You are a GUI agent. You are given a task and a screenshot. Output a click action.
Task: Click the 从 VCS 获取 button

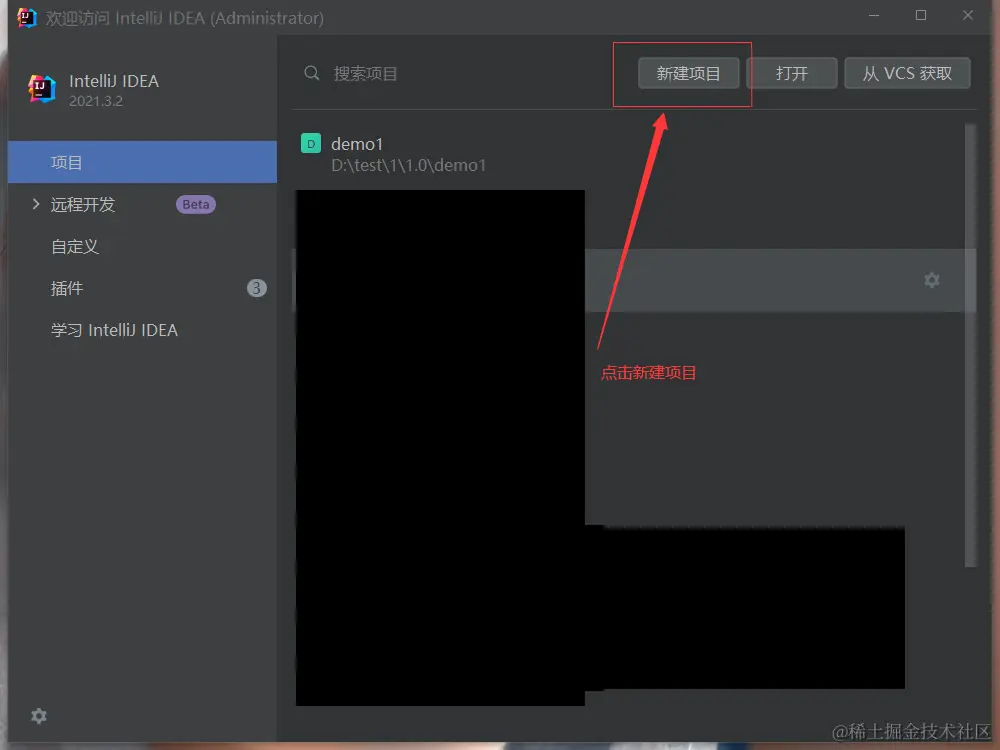point(907,73)
